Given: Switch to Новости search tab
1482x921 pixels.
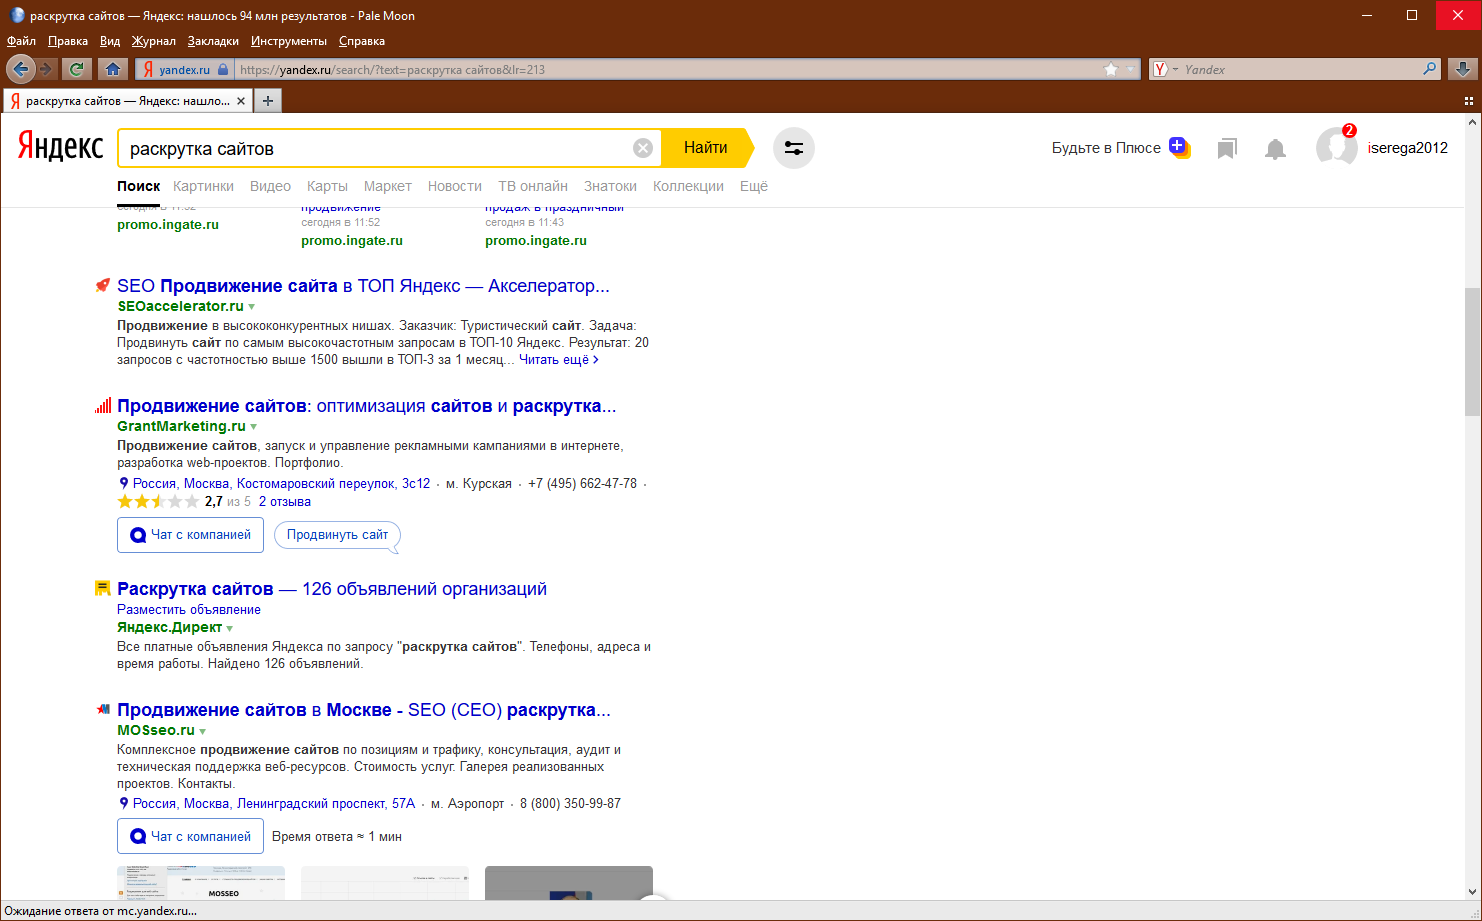Looking at the screenshot, I should point(455,186).
